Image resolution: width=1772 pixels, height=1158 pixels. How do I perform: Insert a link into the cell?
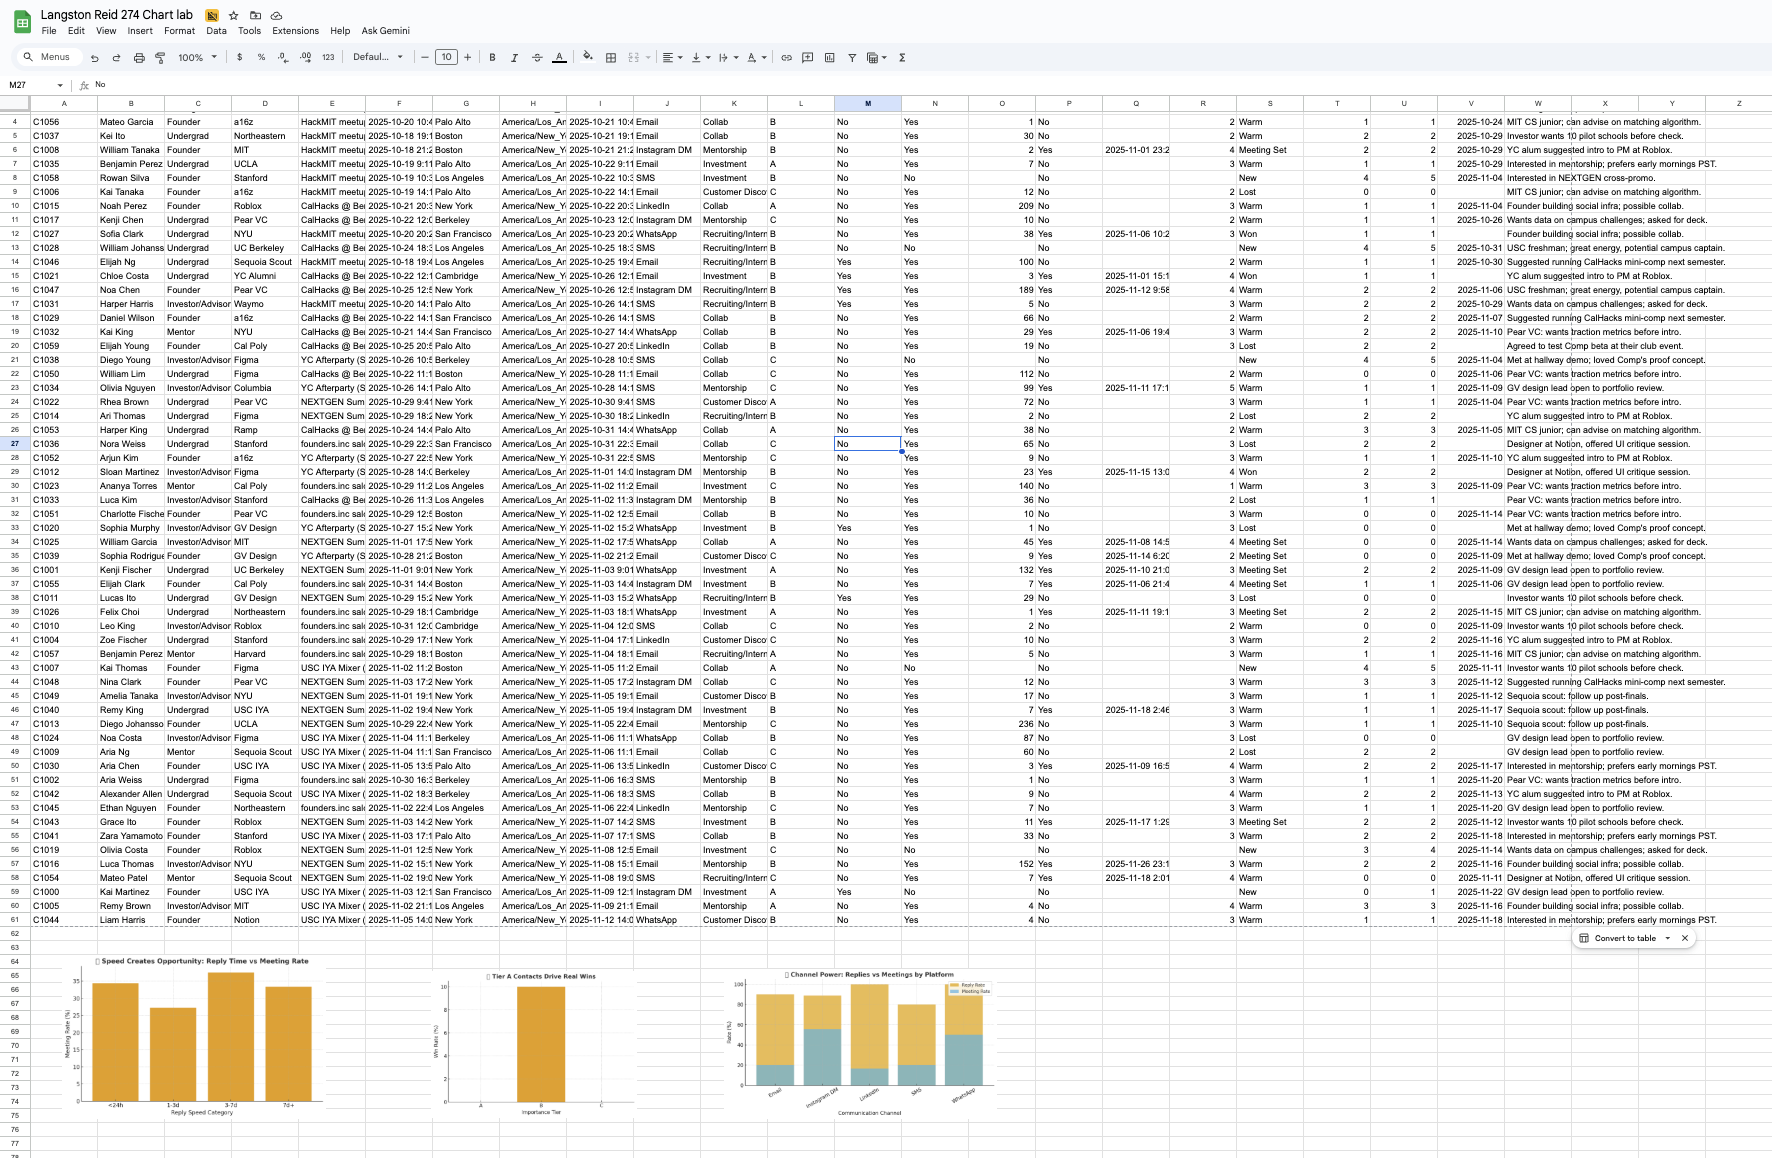(786, 57)
